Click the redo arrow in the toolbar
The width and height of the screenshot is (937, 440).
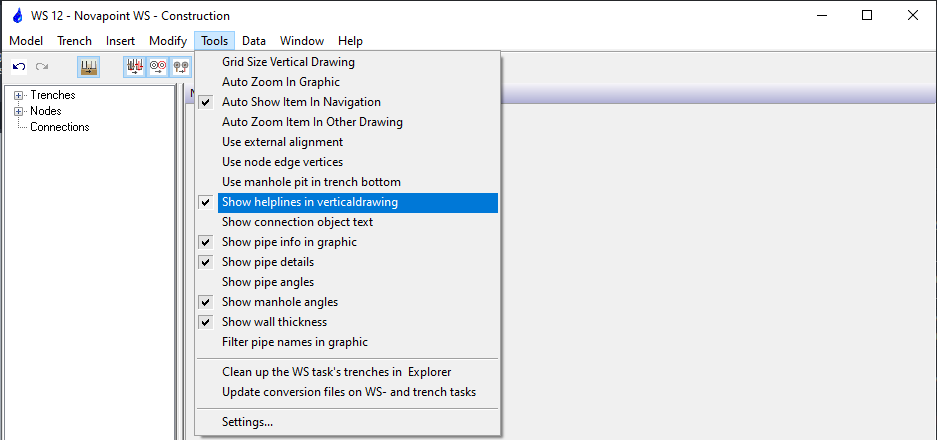pyautogui.click(x=42, y=67)
